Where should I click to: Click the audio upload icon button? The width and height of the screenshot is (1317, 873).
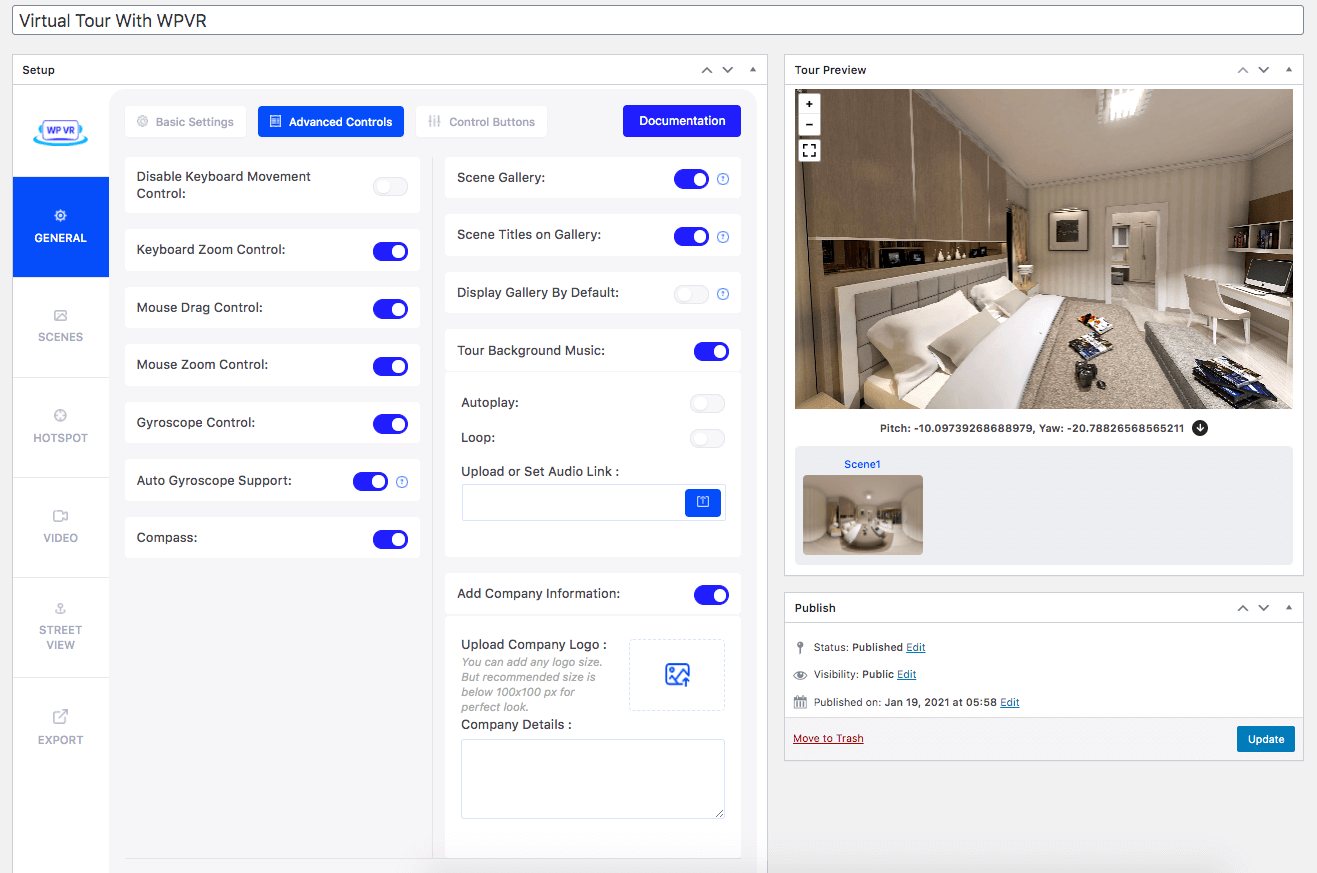pos(702,502)
